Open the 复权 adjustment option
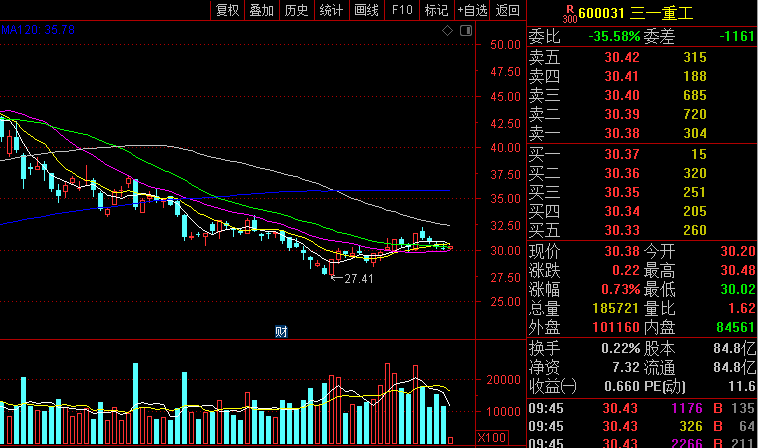This screenshot has width=758, height=448. pyautogui.click(x=227, y=10)
